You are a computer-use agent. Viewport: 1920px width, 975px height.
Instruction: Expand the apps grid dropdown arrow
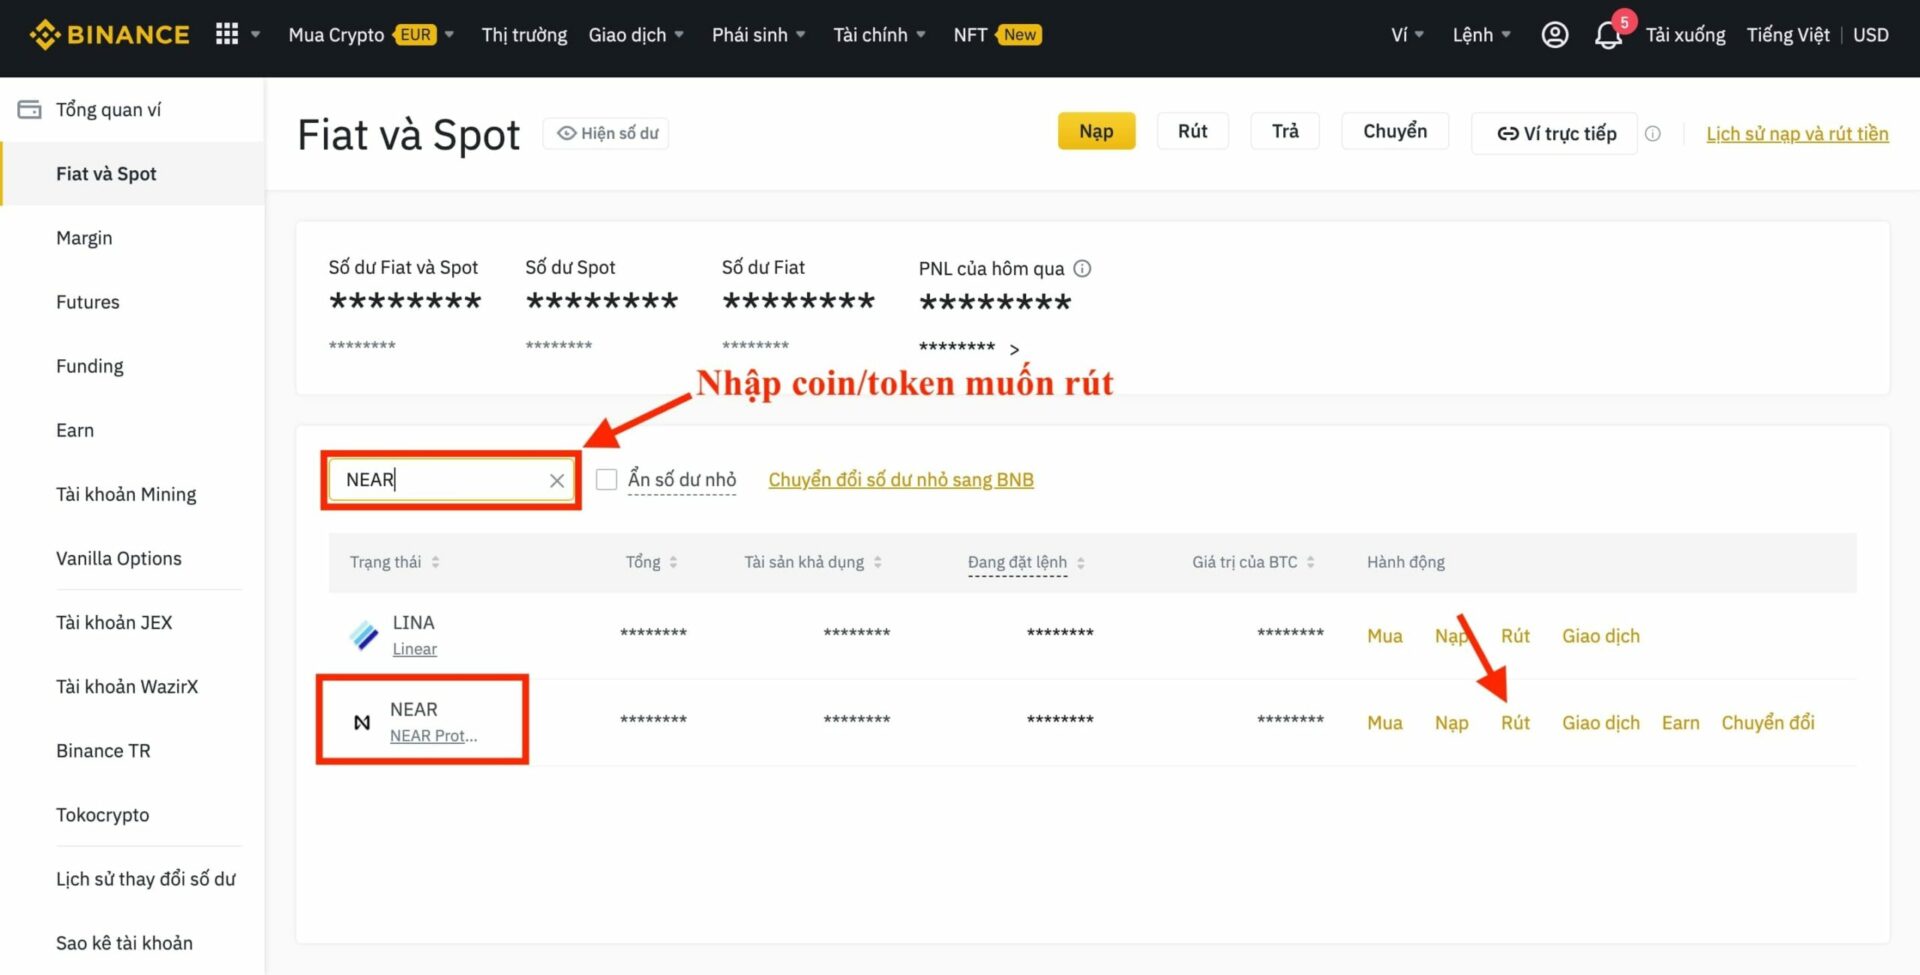pos(255,35)
